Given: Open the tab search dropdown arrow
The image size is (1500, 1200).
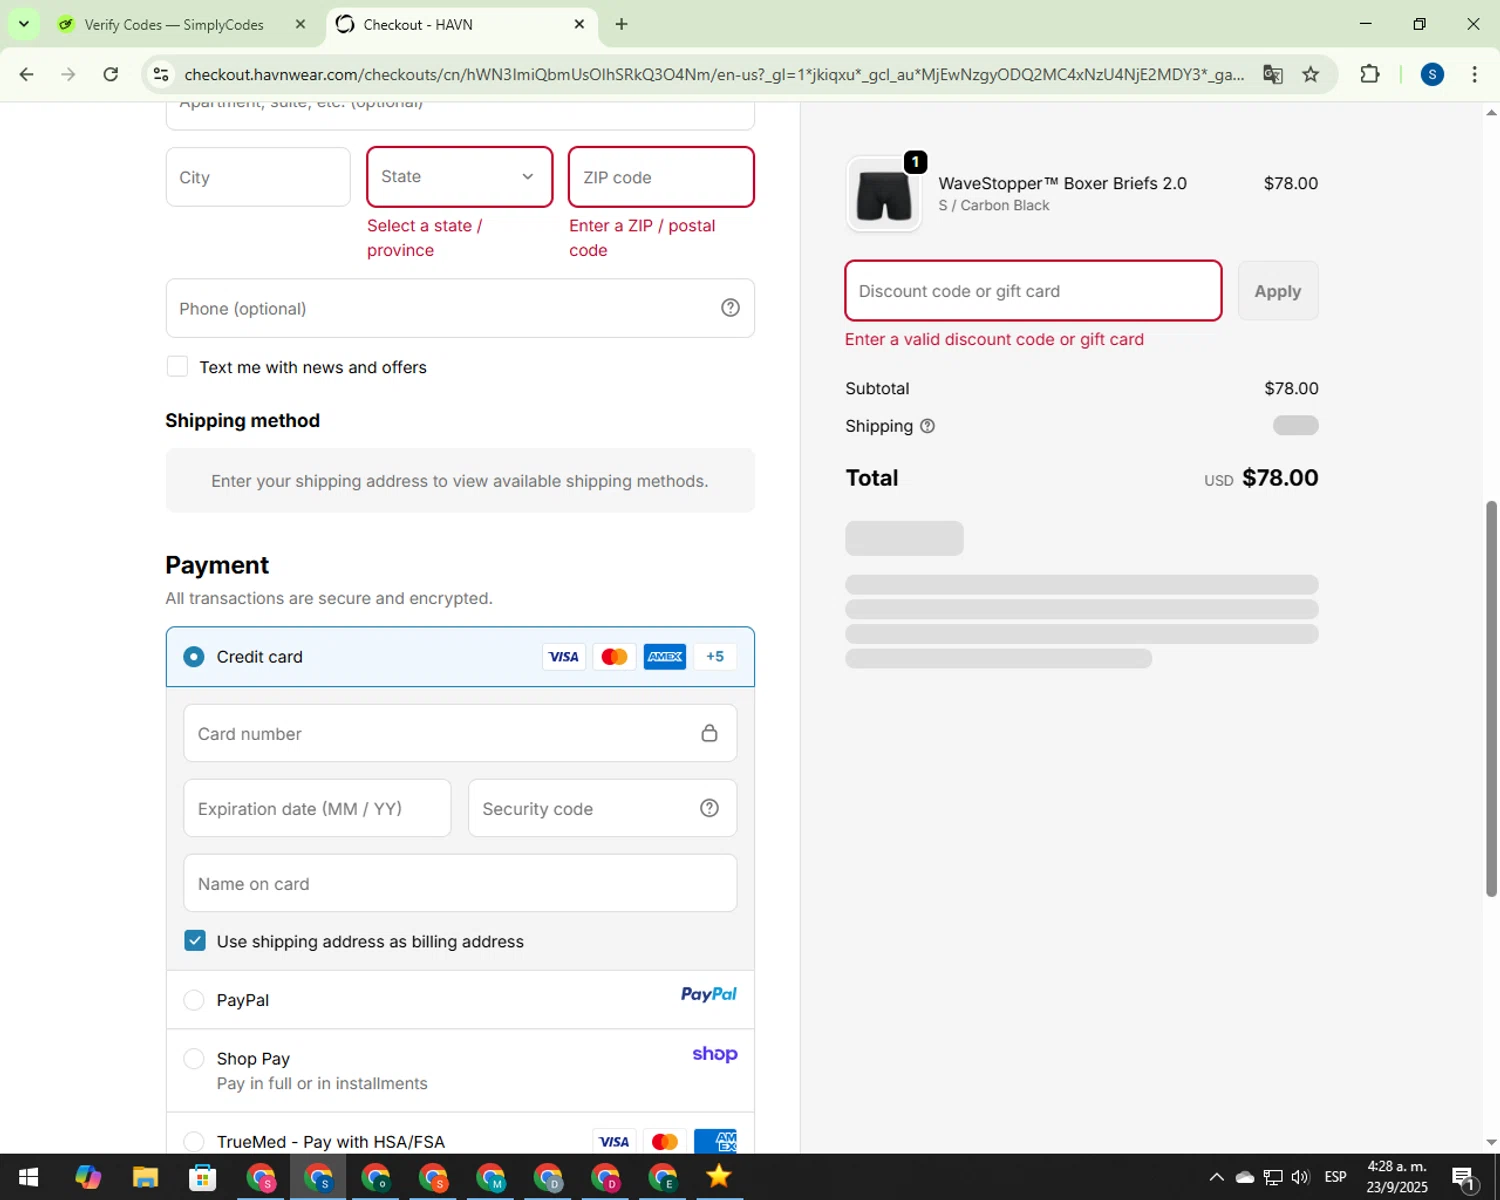Looking at the screenshot, I should click(x=23, y=24).
